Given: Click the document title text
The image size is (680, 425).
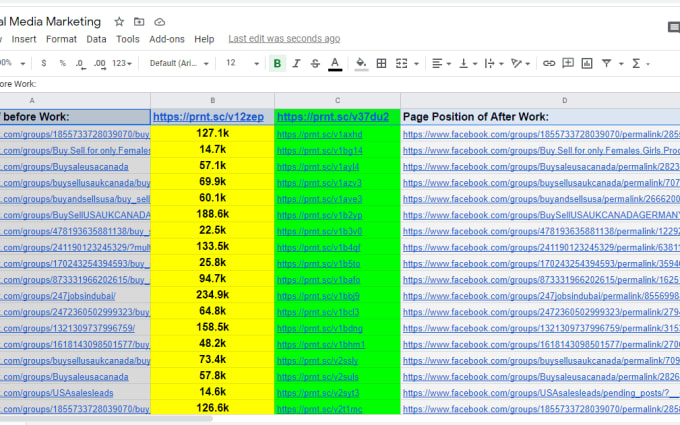Looking at the screenshot, I should [50, 22].
